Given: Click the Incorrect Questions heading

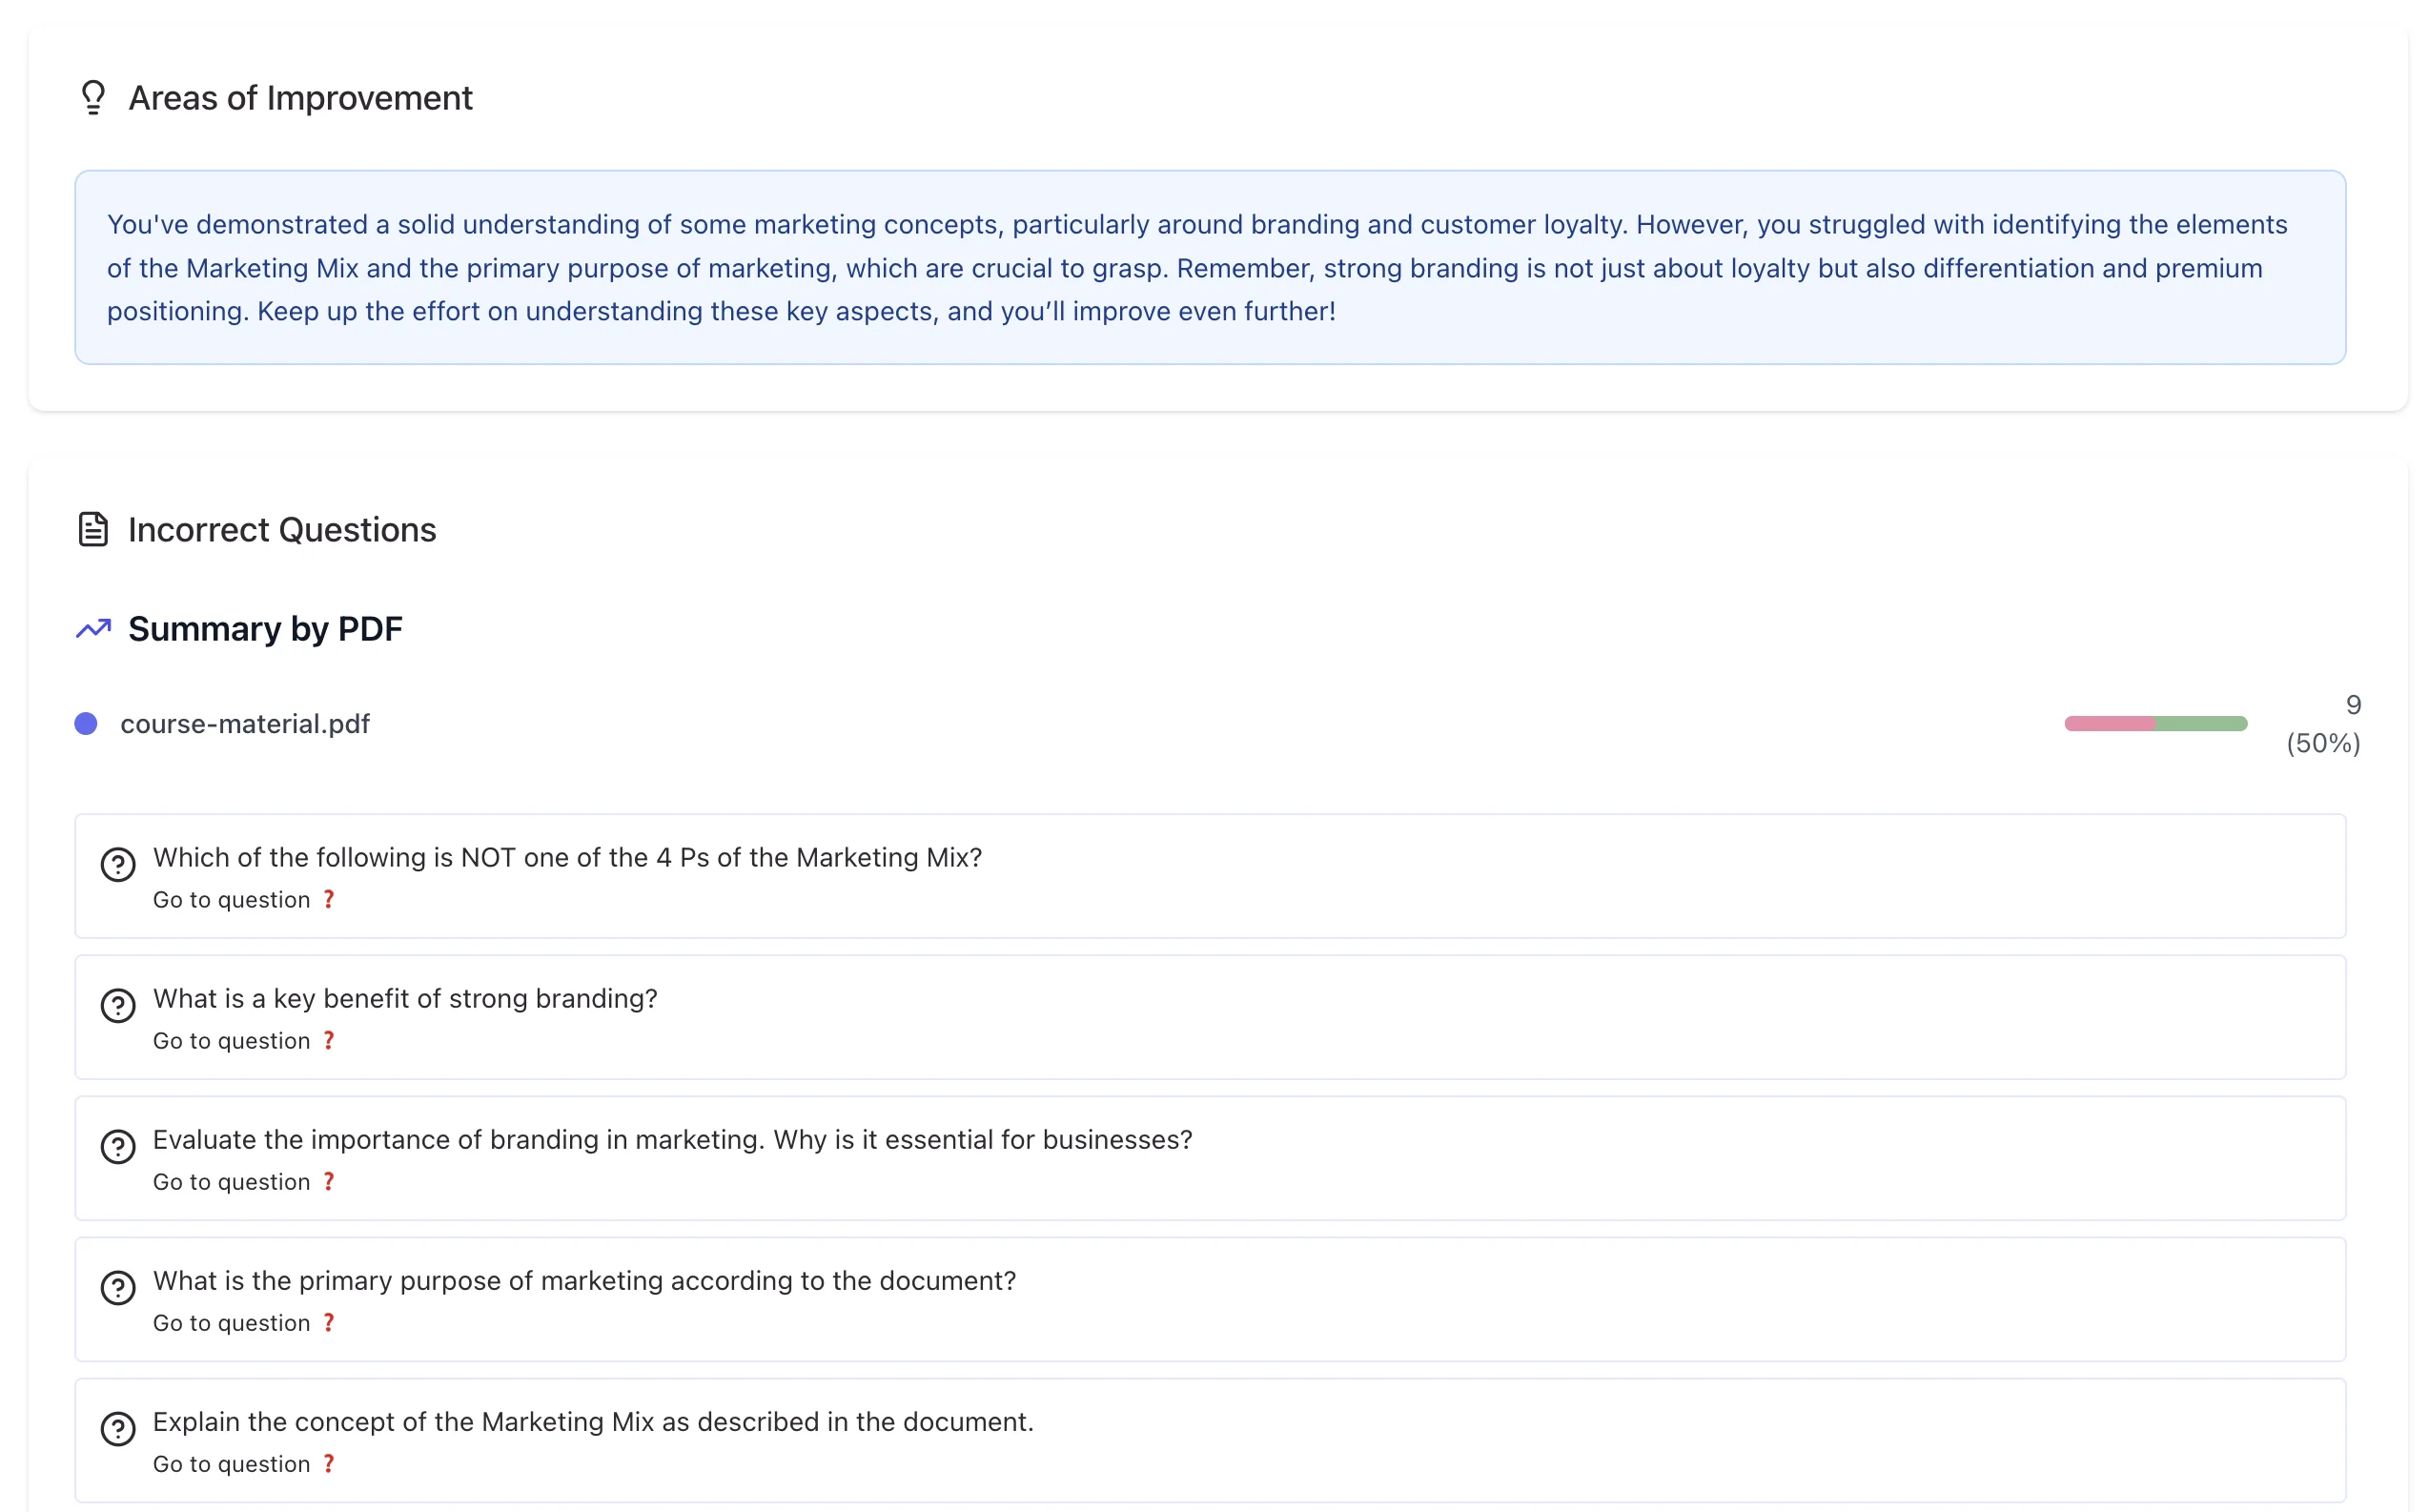Looking at the screenshot, I should pos(281,529).
